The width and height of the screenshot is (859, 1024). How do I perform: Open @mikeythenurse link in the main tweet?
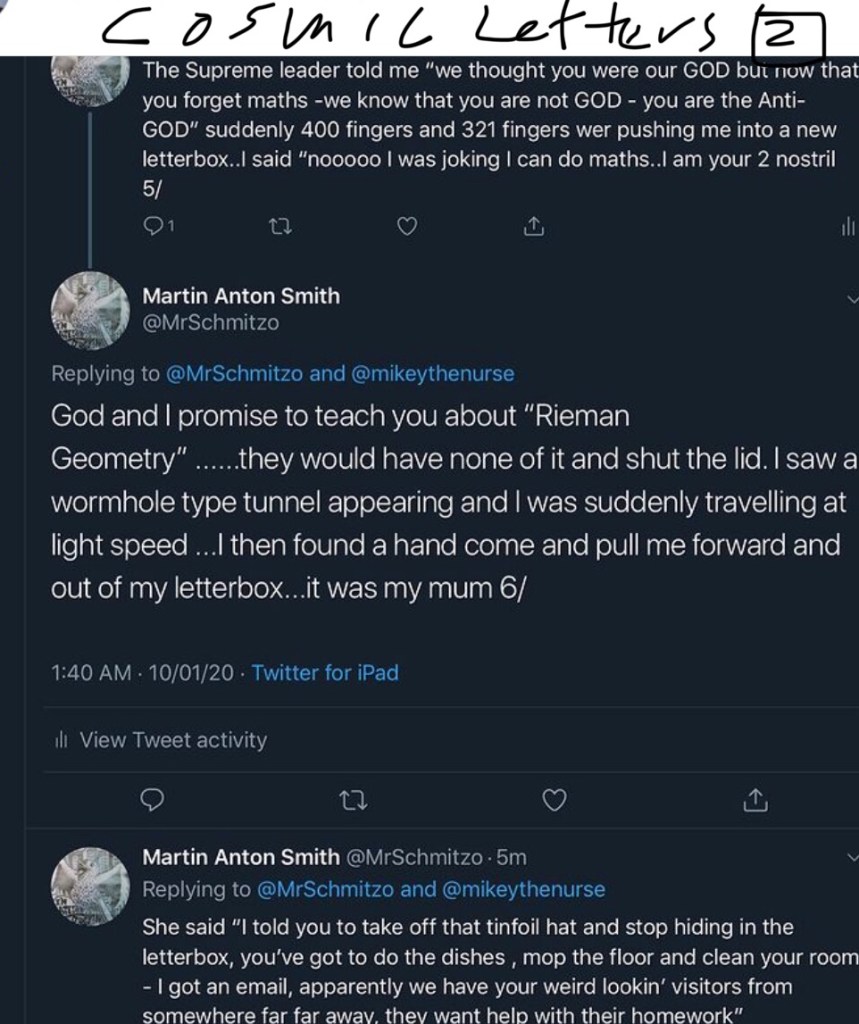point(433,374)
